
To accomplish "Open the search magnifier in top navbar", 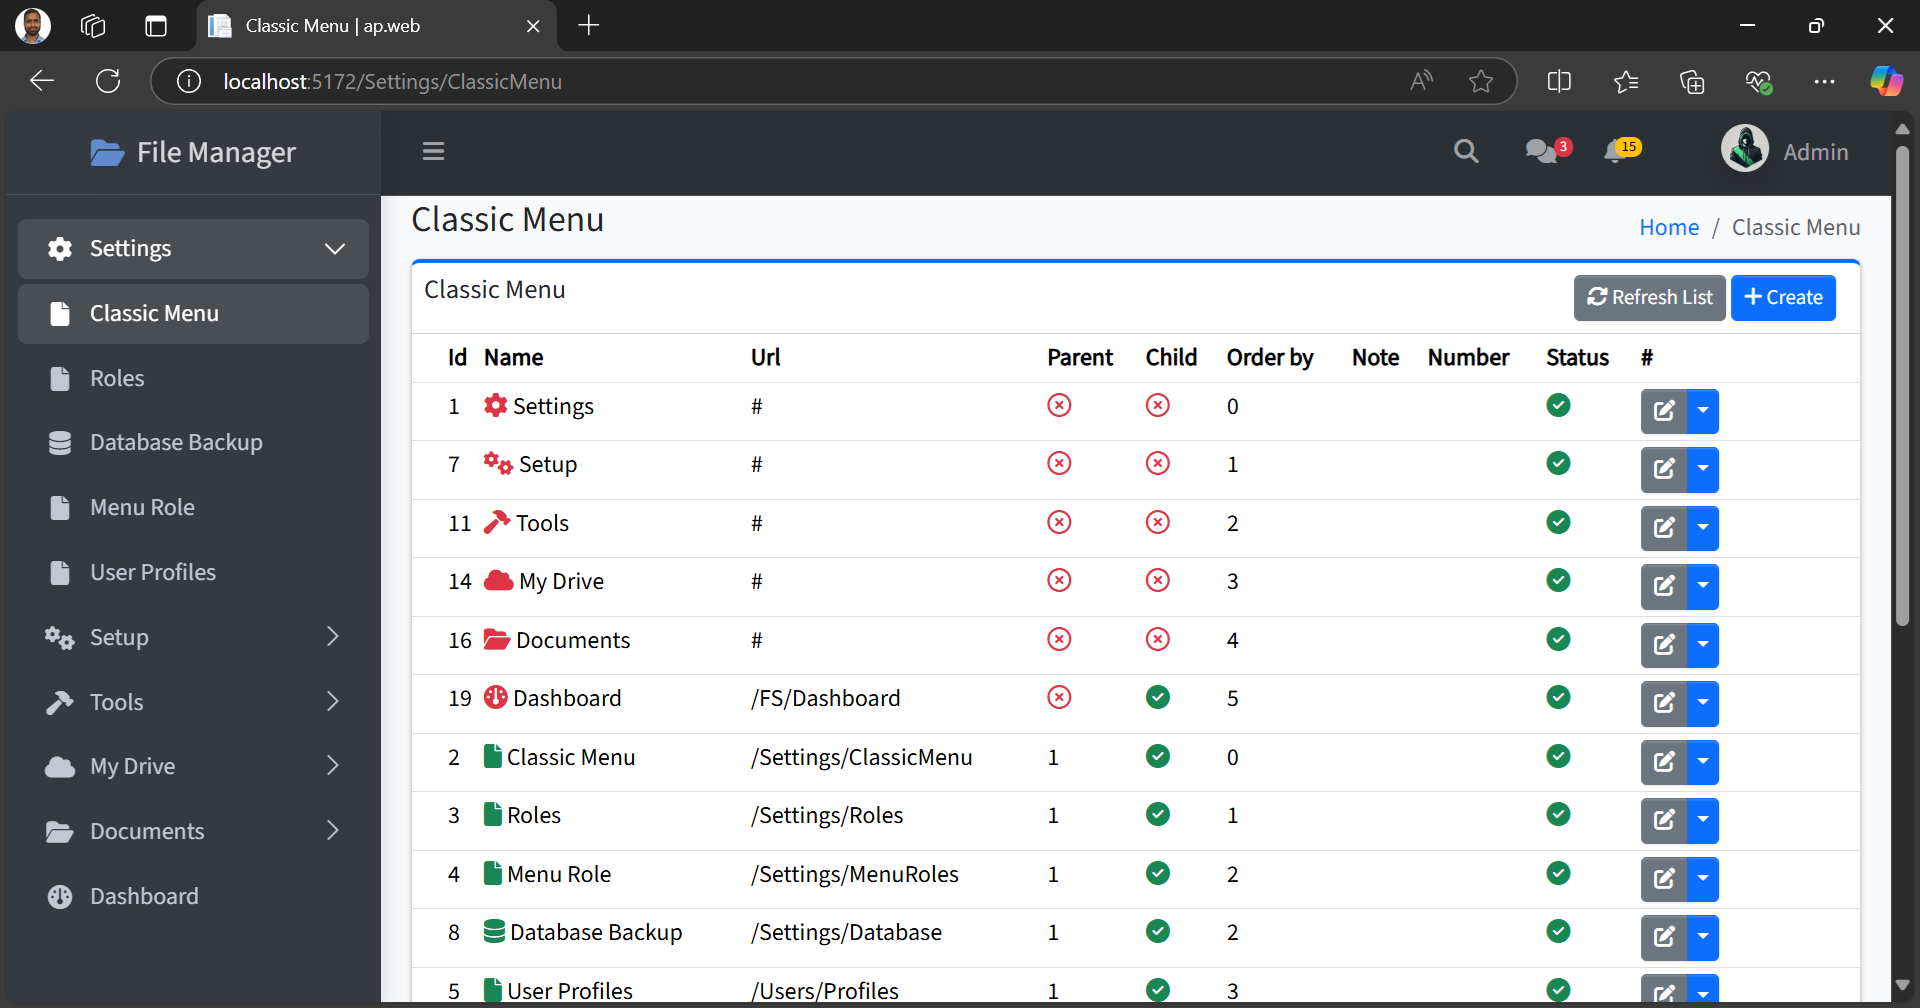I will [x=1466, y=151].
